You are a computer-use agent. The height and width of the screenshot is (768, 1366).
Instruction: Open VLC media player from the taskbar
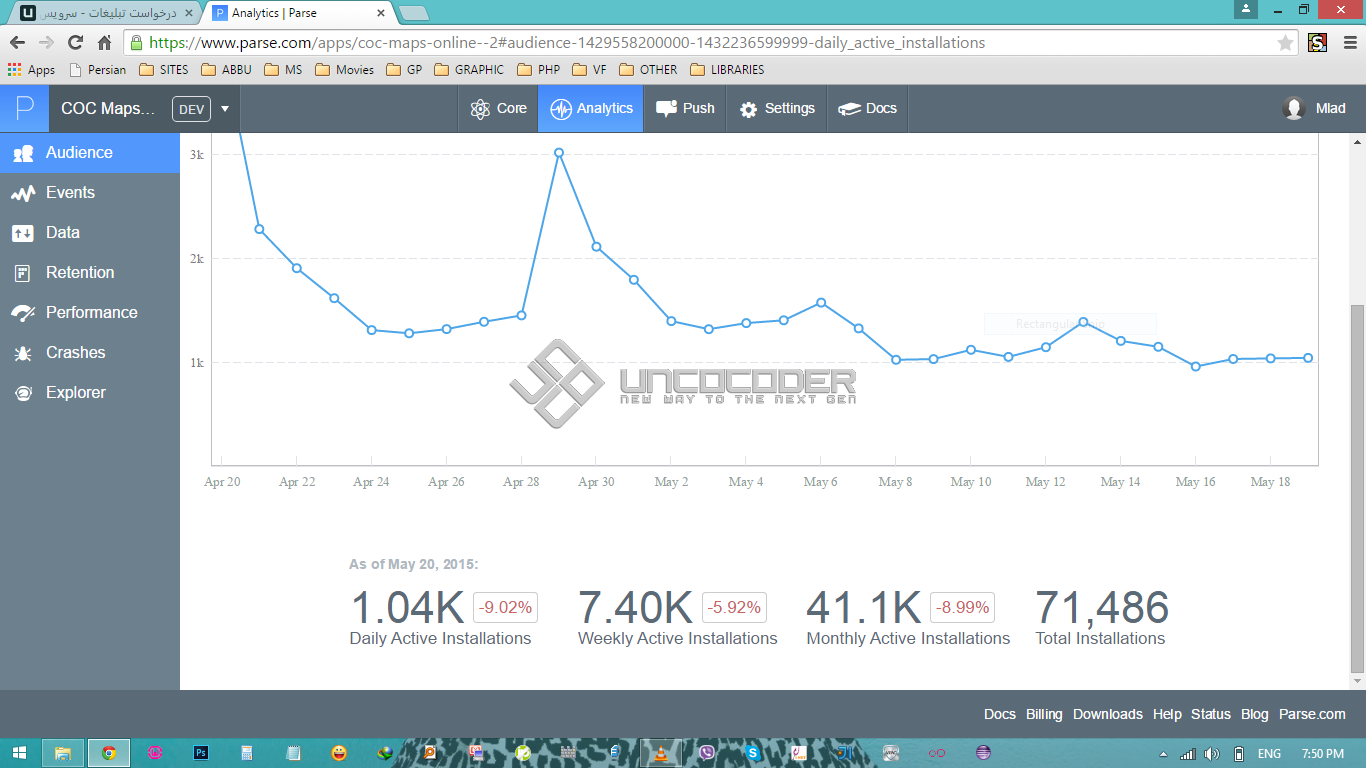coord(660,753)
